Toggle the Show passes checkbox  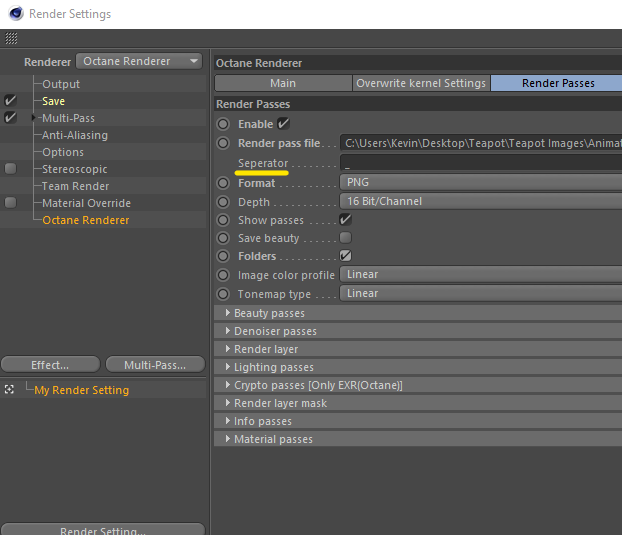346,219
